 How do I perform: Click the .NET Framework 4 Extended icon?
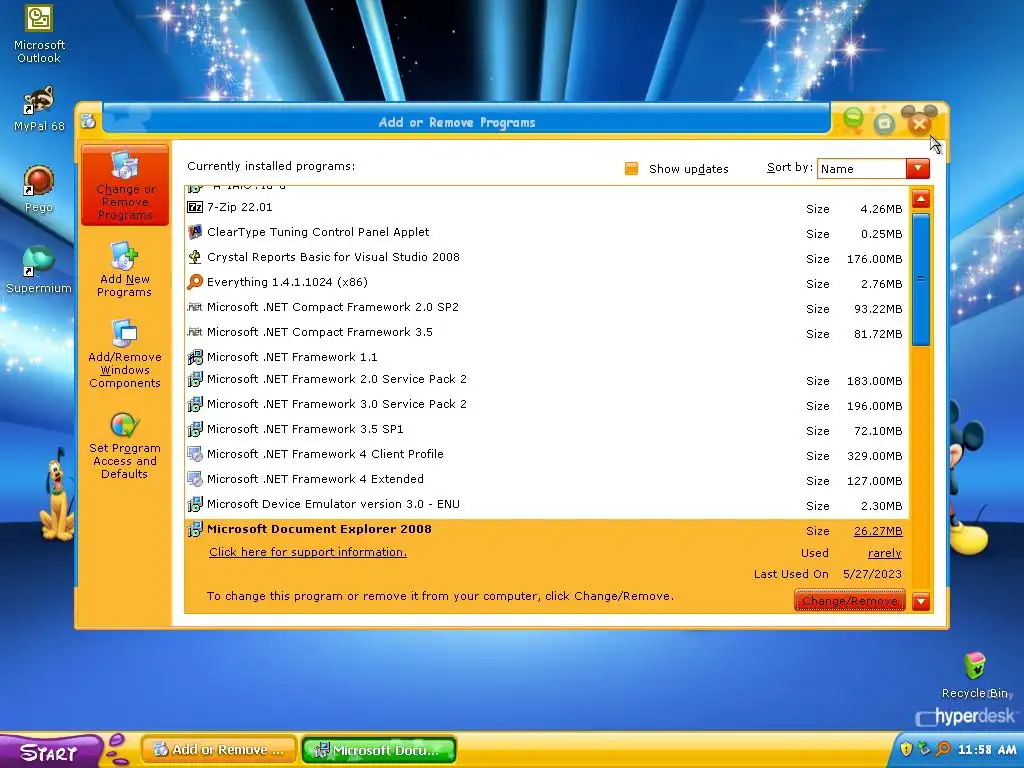[x=195, y=479]
